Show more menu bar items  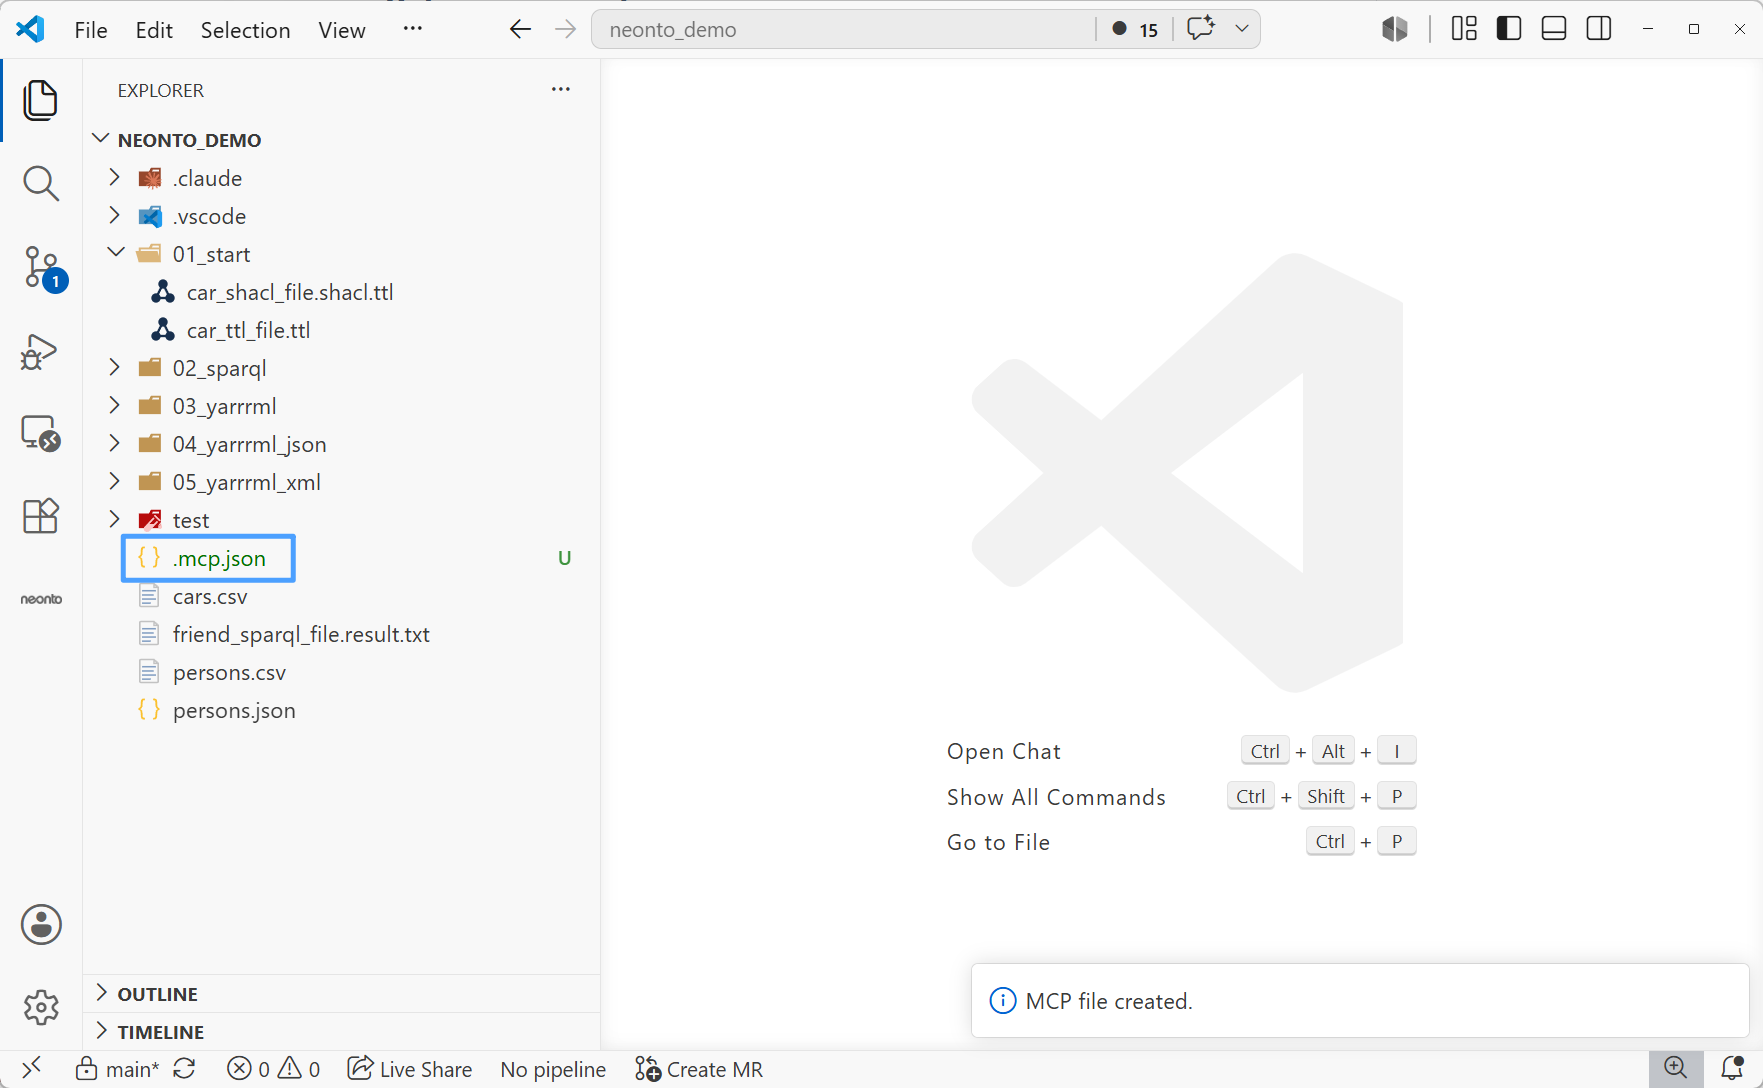coord(413,29)
